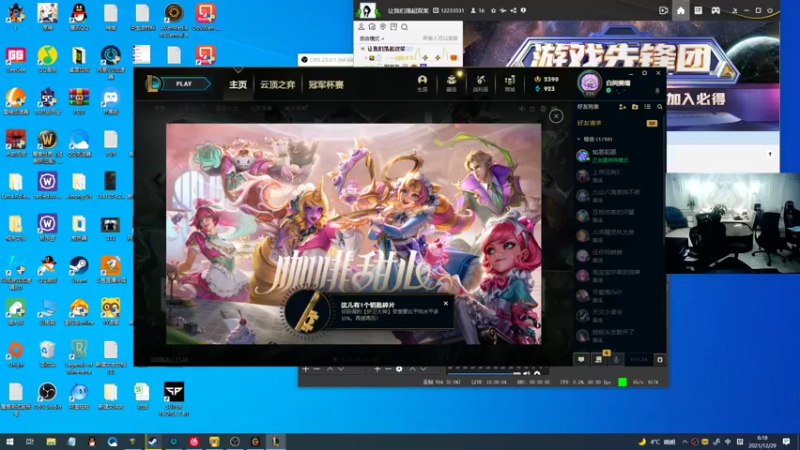Open the 腾讯QQ desktop shortcut
800x450 pixels.
79,17
